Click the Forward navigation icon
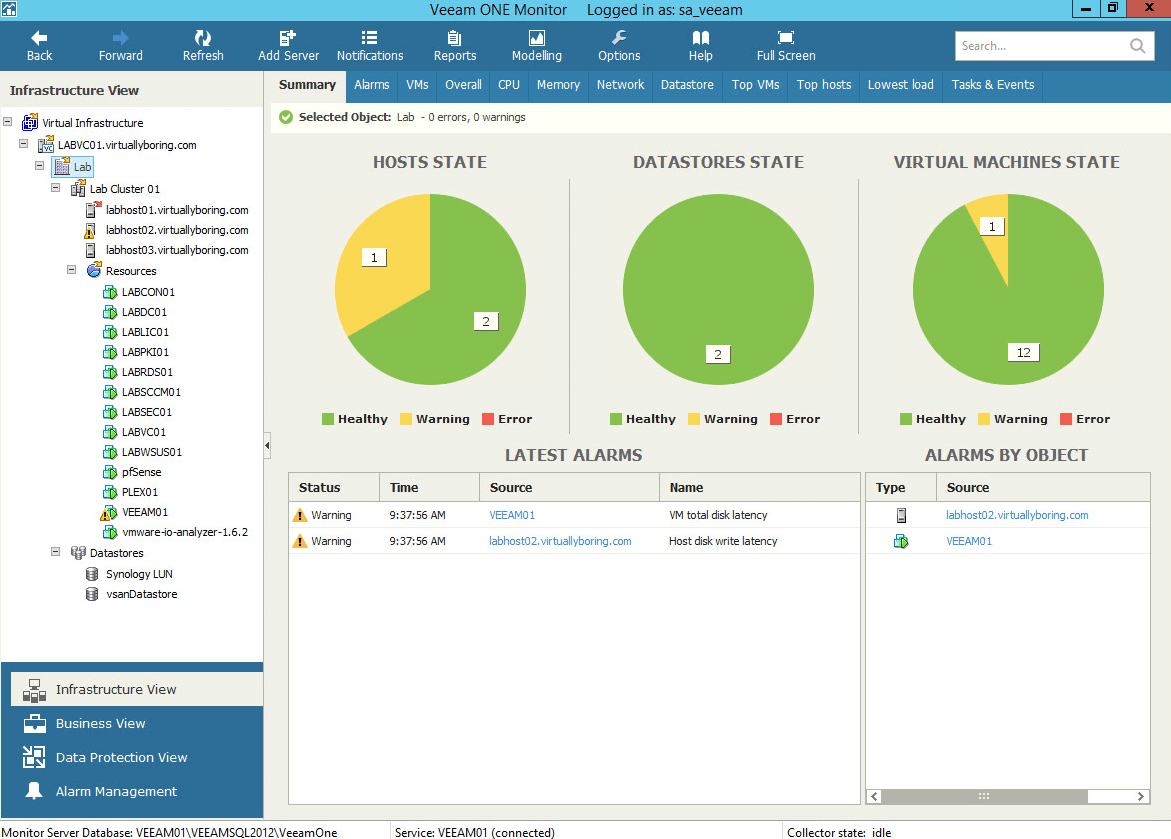 click(120, 37)
